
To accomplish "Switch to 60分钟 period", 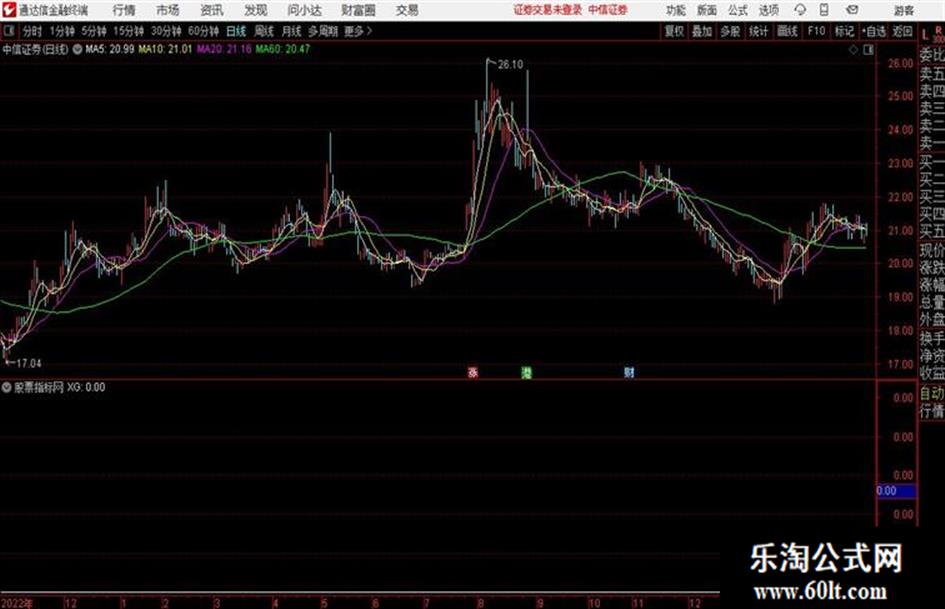I will (x=203, y=31).
